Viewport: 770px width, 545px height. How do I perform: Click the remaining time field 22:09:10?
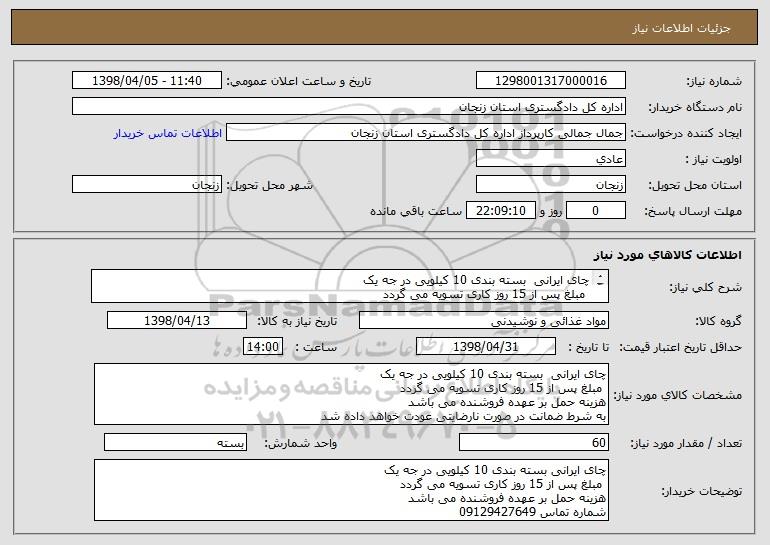tap(500, 211)
